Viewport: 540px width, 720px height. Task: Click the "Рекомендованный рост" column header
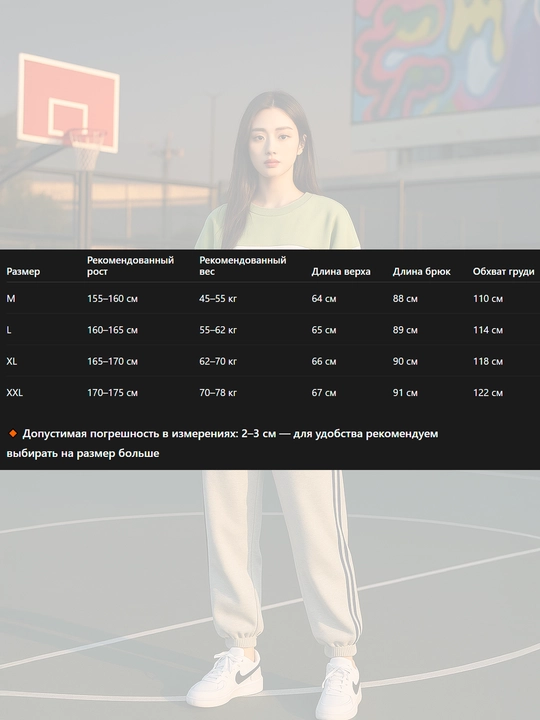point(130,266)
